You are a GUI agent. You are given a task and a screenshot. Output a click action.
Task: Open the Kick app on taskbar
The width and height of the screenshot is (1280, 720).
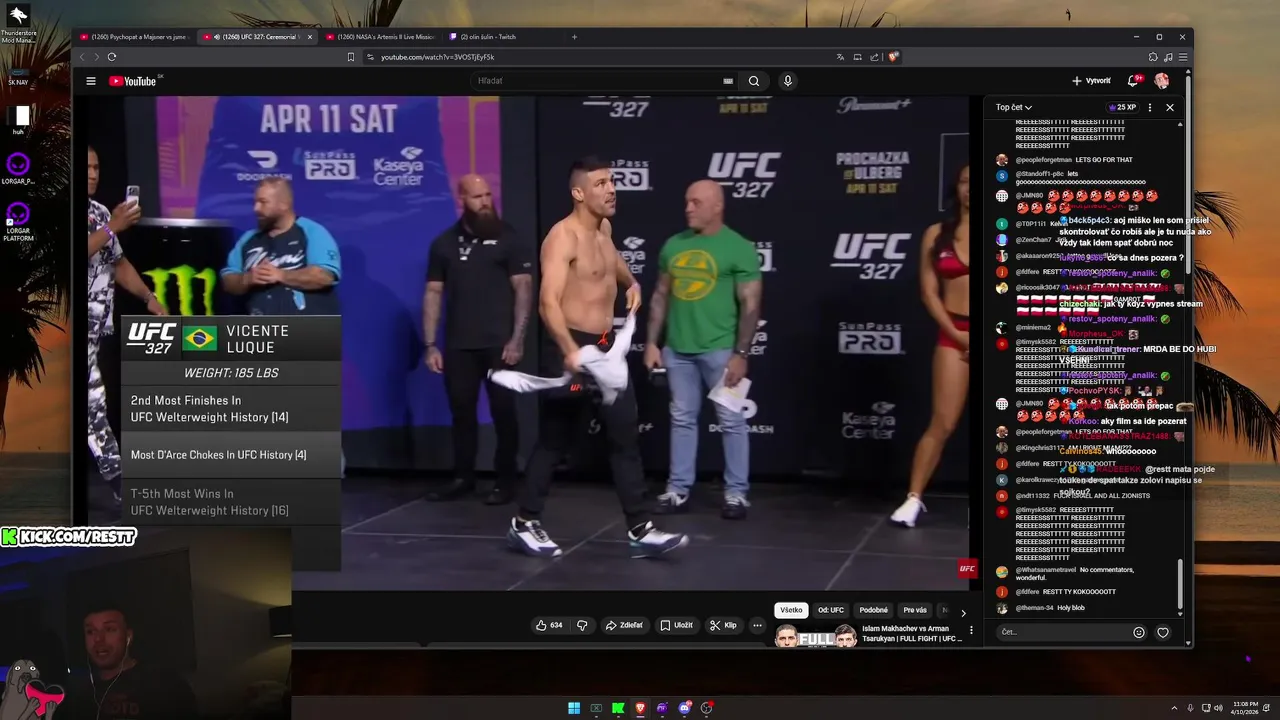click(x=618, y=708)
